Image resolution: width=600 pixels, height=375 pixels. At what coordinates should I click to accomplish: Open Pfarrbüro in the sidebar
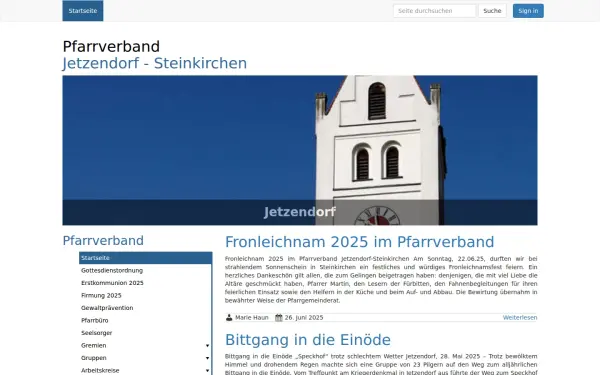pos(95,320)
